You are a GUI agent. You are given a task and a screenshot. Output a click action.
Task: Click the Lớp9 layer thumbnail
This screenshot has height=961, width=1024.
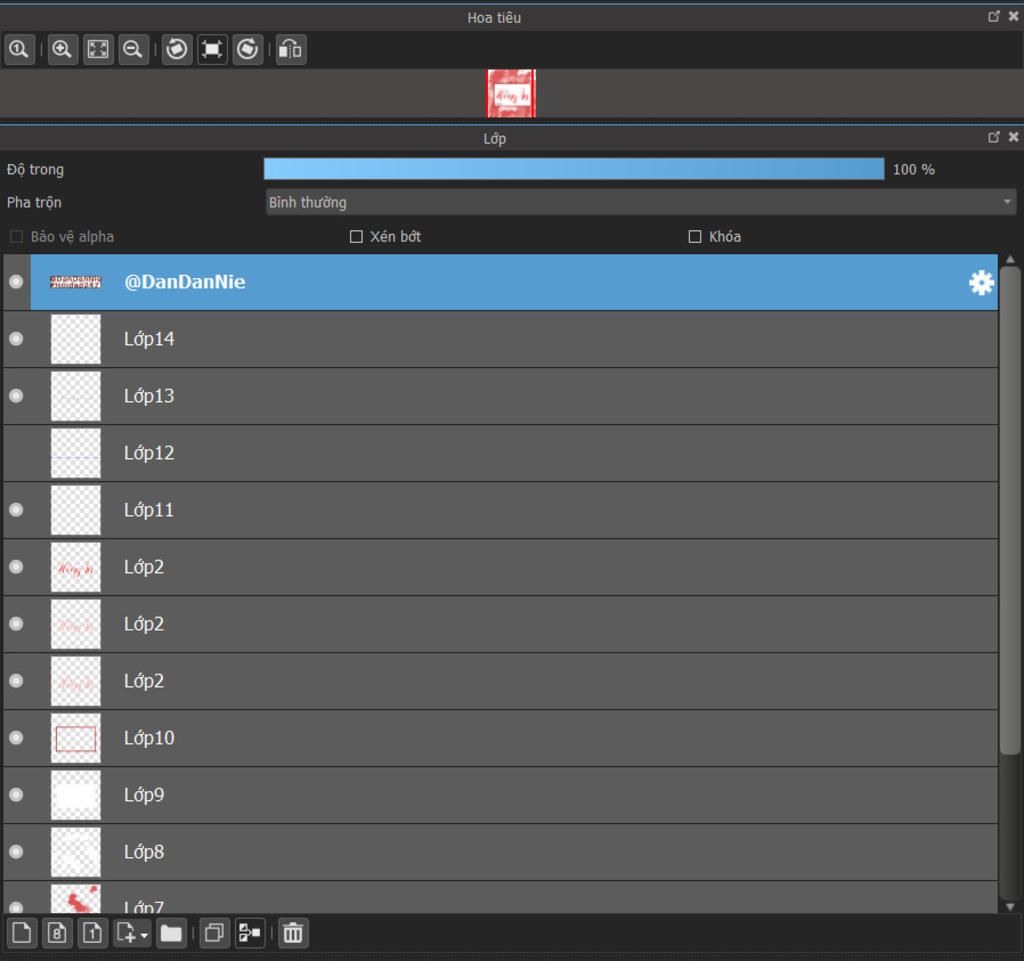pos(76,795)
